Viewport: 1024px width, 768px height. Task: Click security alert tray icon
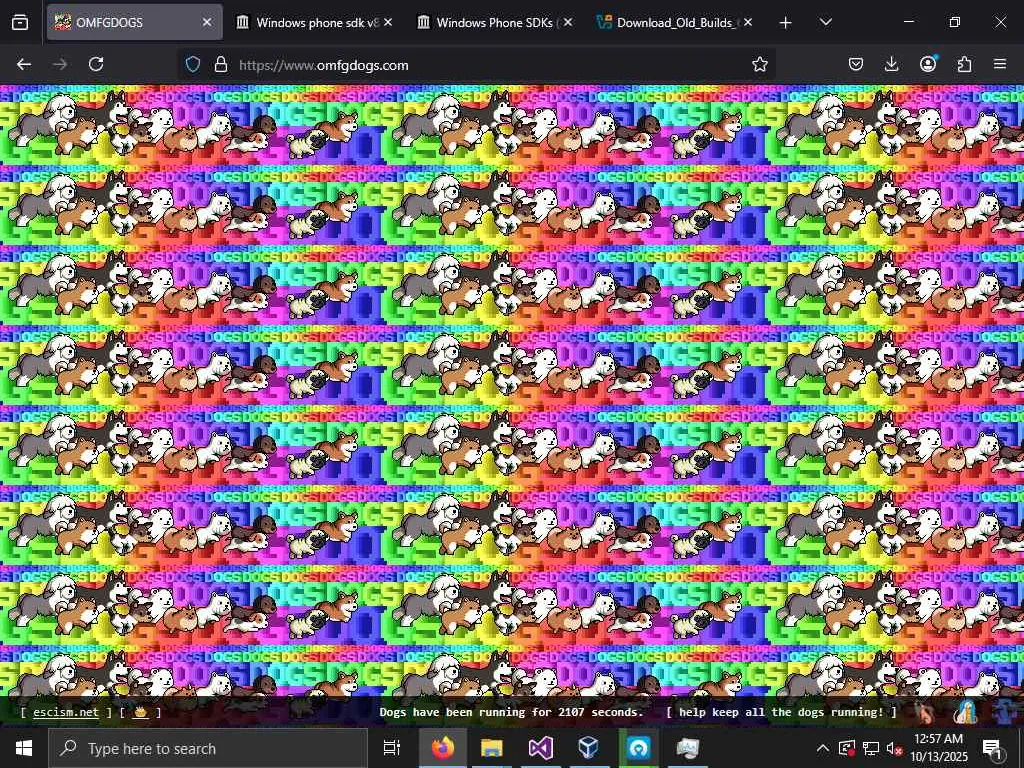(x=847, y=748)
